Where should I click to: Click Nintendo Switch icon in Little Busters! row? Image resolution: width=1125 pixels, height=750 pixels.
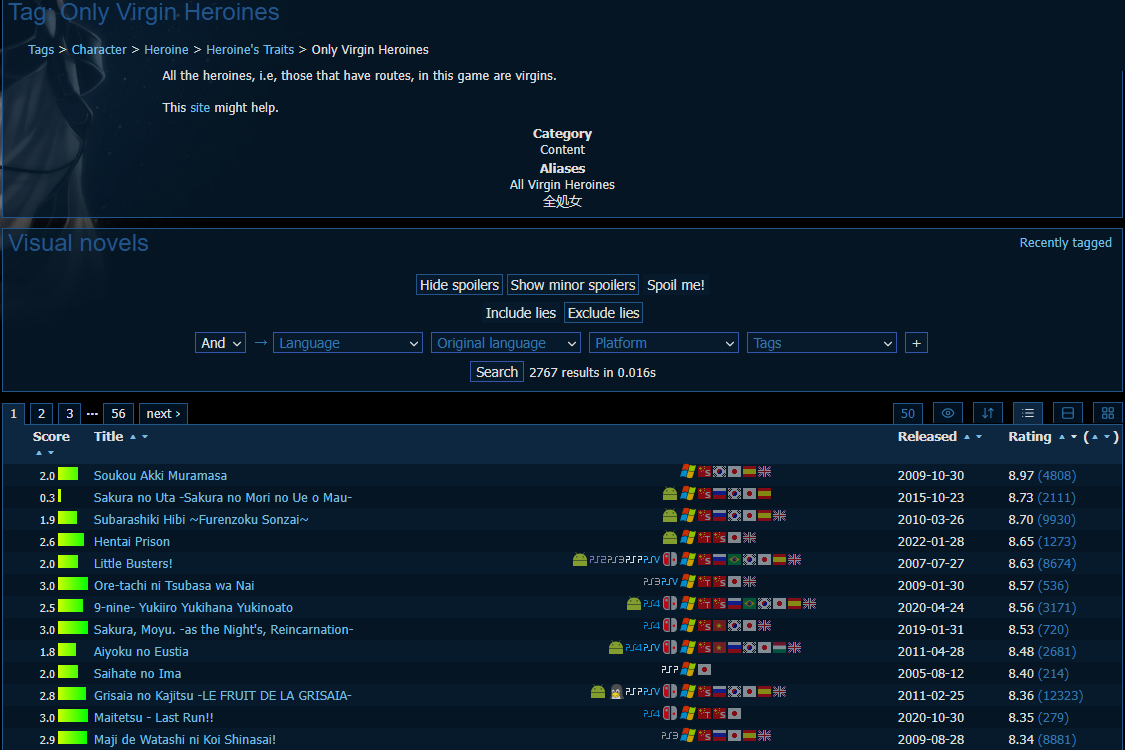tap(669, 559)
